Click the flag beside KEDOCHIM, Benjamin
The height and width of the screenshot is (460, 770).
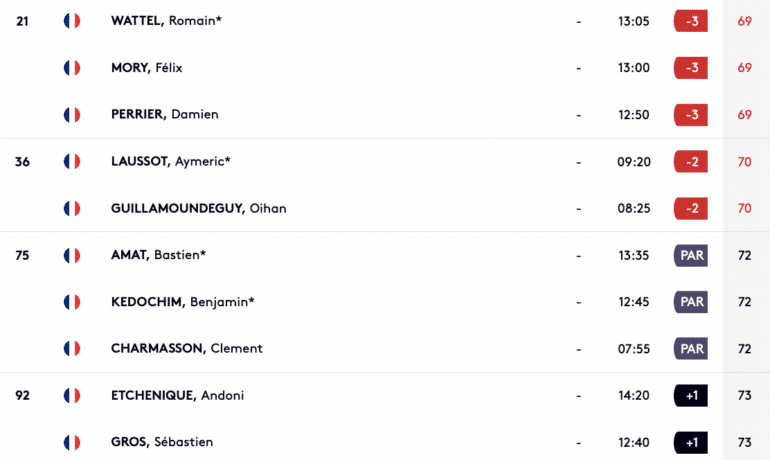pos(72,302)
